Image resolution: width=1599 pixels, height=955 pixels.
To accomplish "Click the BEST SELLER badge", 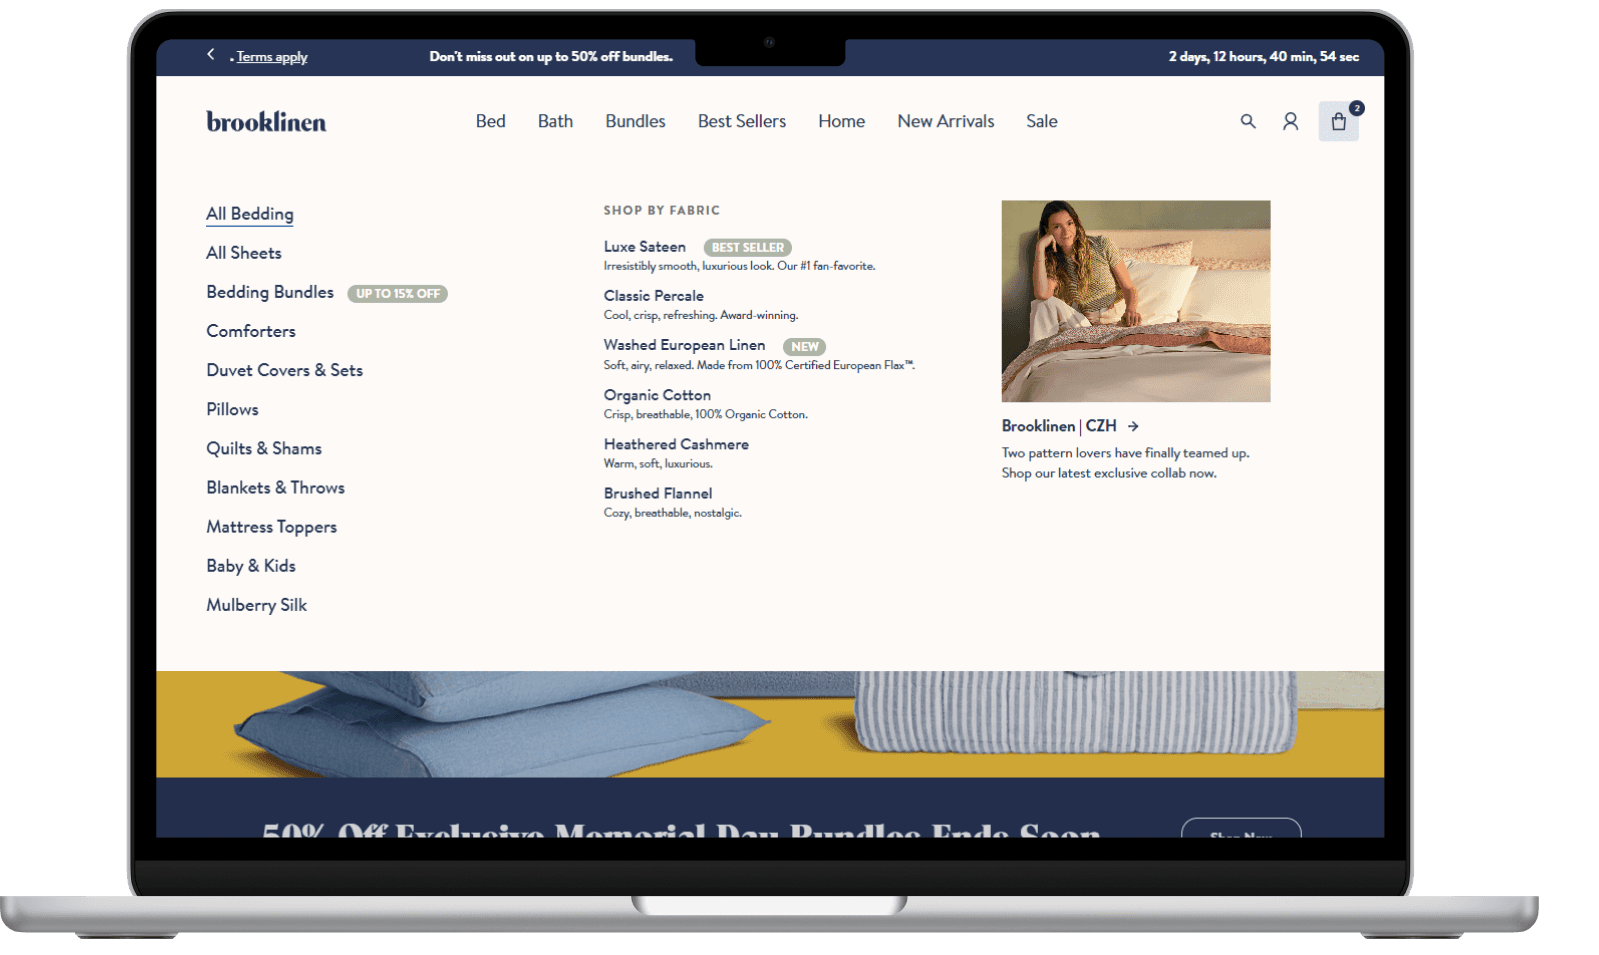I will click(748, 247).
